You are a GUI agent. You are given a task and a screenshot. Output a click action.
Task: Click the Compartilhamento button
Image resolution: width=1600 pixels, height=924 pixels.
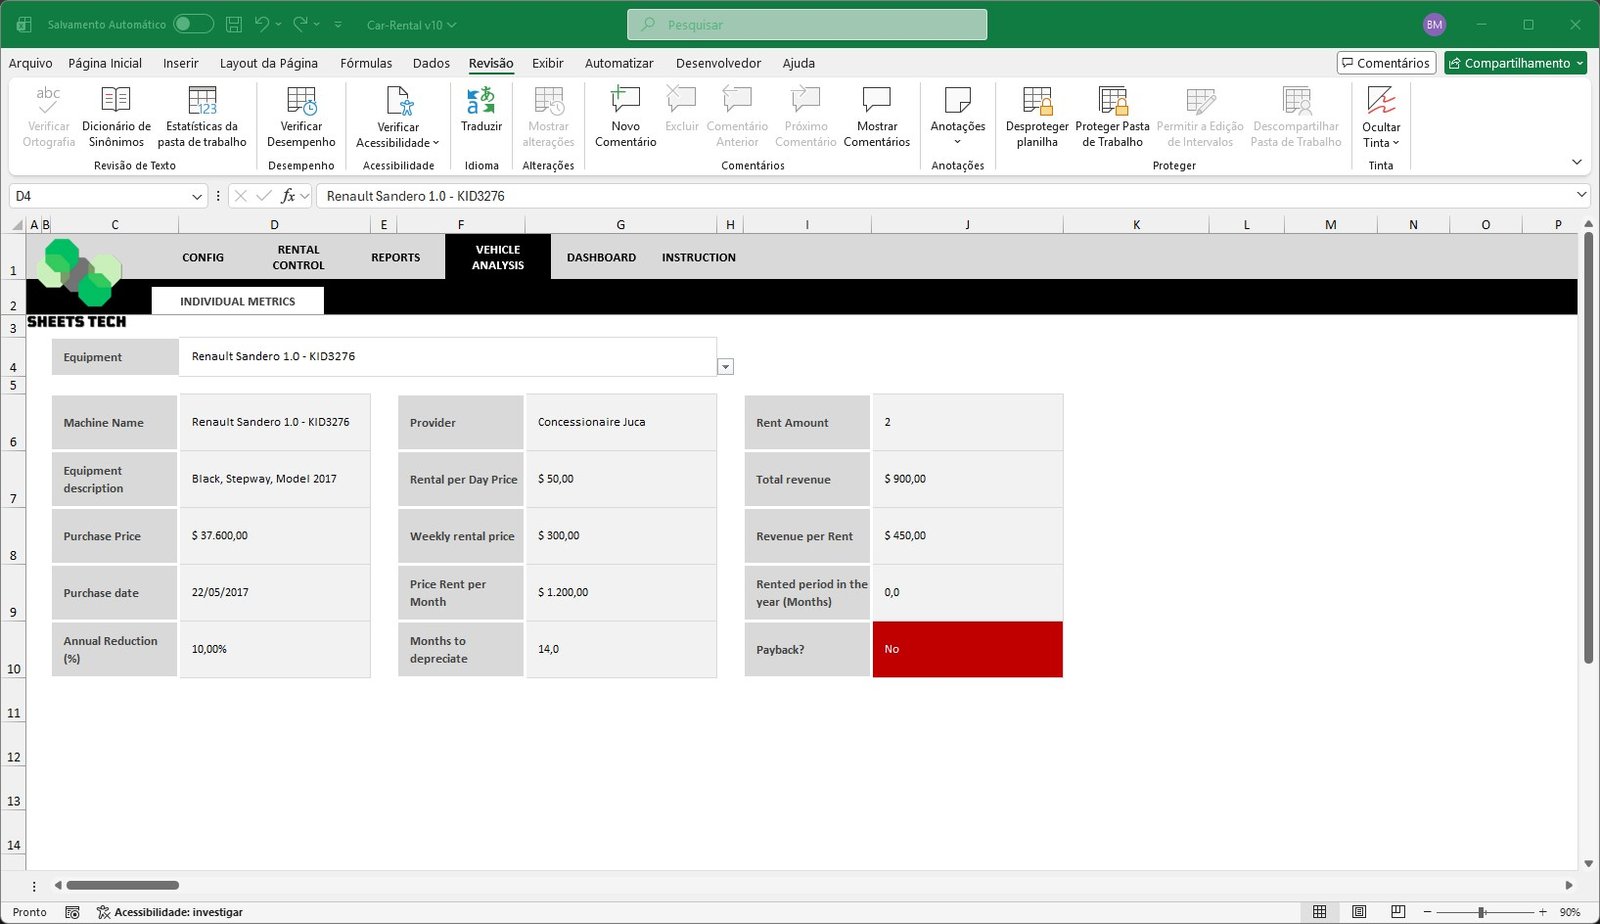(x=1515, y=62)
